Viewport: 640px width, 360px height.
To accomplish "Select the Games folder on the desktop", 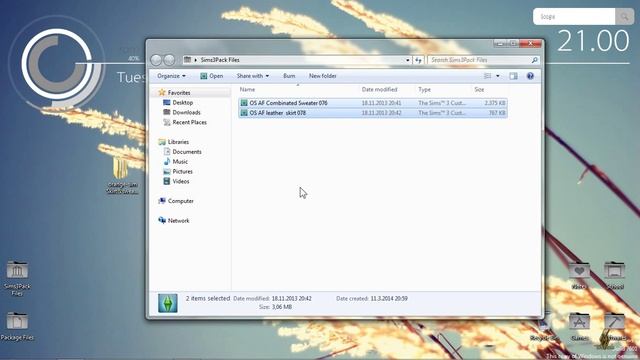I will pyautogui.click(x=579, y=322).
